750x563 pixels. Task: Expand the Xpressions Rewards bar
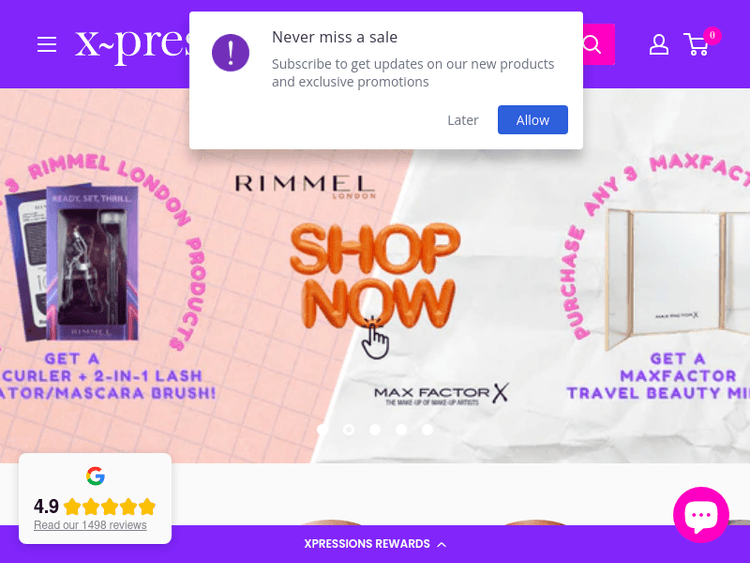click(375, 544)
